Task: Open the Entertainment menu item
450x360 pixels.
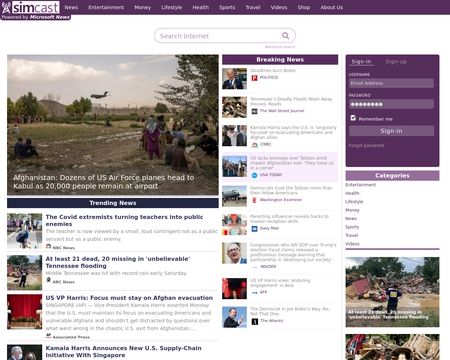Action: click(106, 7)
